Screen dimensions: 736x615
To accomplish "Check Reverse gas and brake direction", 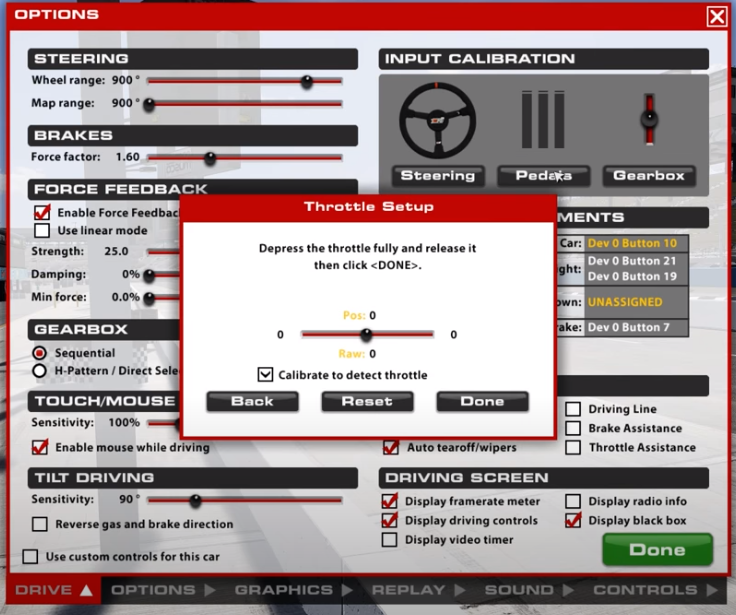I will (40, 524).
